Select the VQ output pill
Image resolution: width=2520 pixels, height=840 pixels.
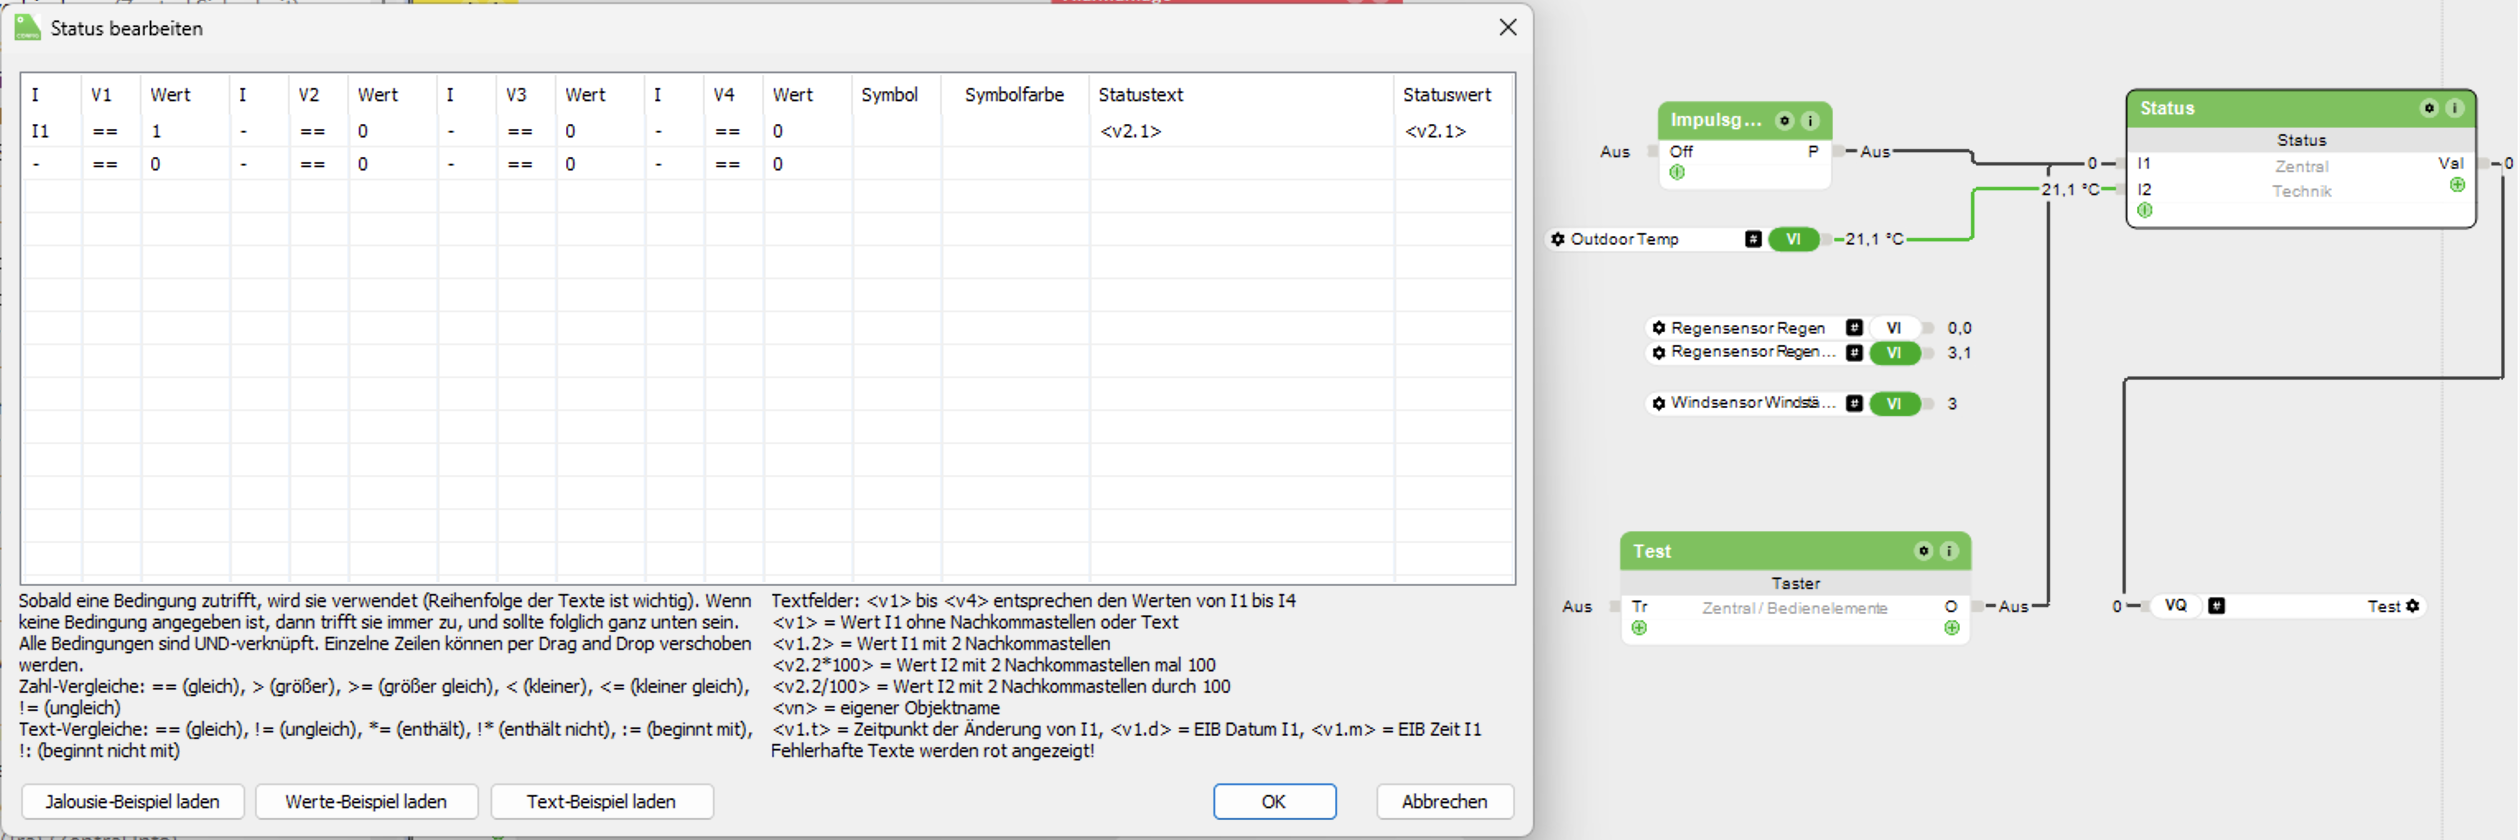coord(2177,606)
